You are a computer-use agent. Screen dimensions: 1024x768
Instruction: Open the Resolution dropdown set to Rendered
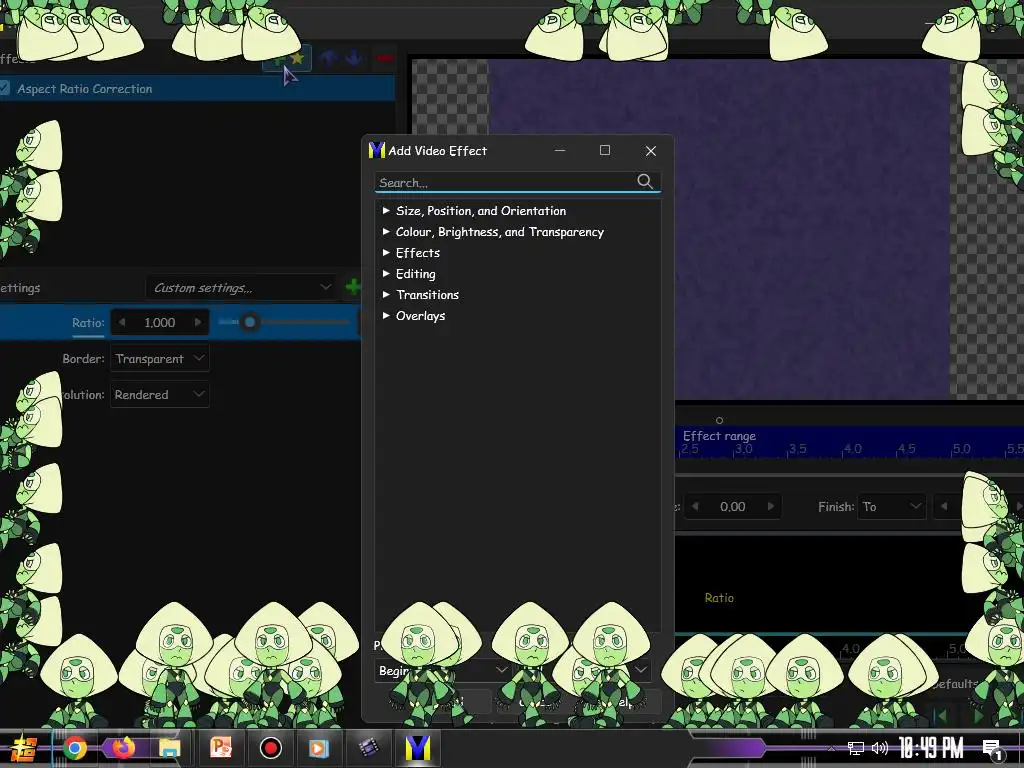[x=159, y=394]
